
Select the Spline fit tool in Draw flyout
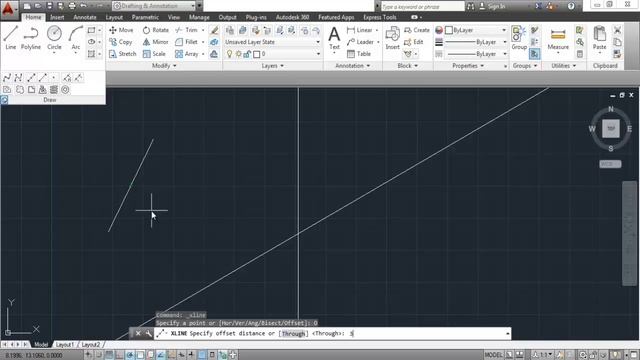click(7, 78)
